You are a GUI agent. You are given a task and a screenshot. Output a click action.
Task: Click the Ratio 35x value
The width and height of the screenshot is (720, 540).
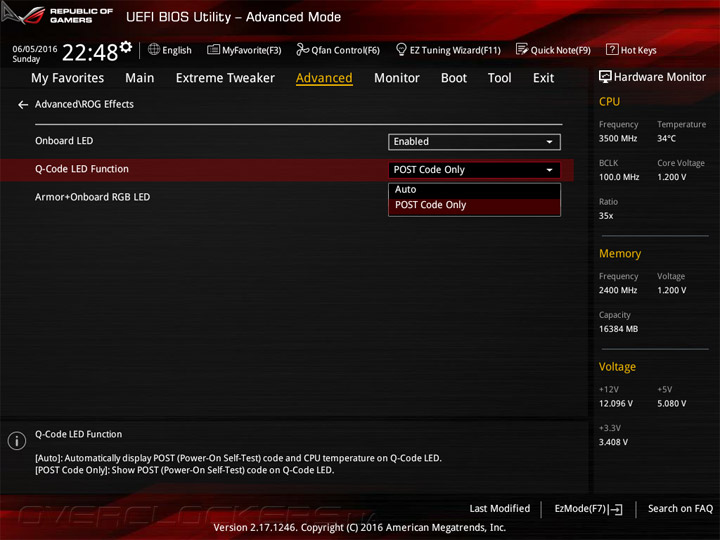tap(606, 216)
